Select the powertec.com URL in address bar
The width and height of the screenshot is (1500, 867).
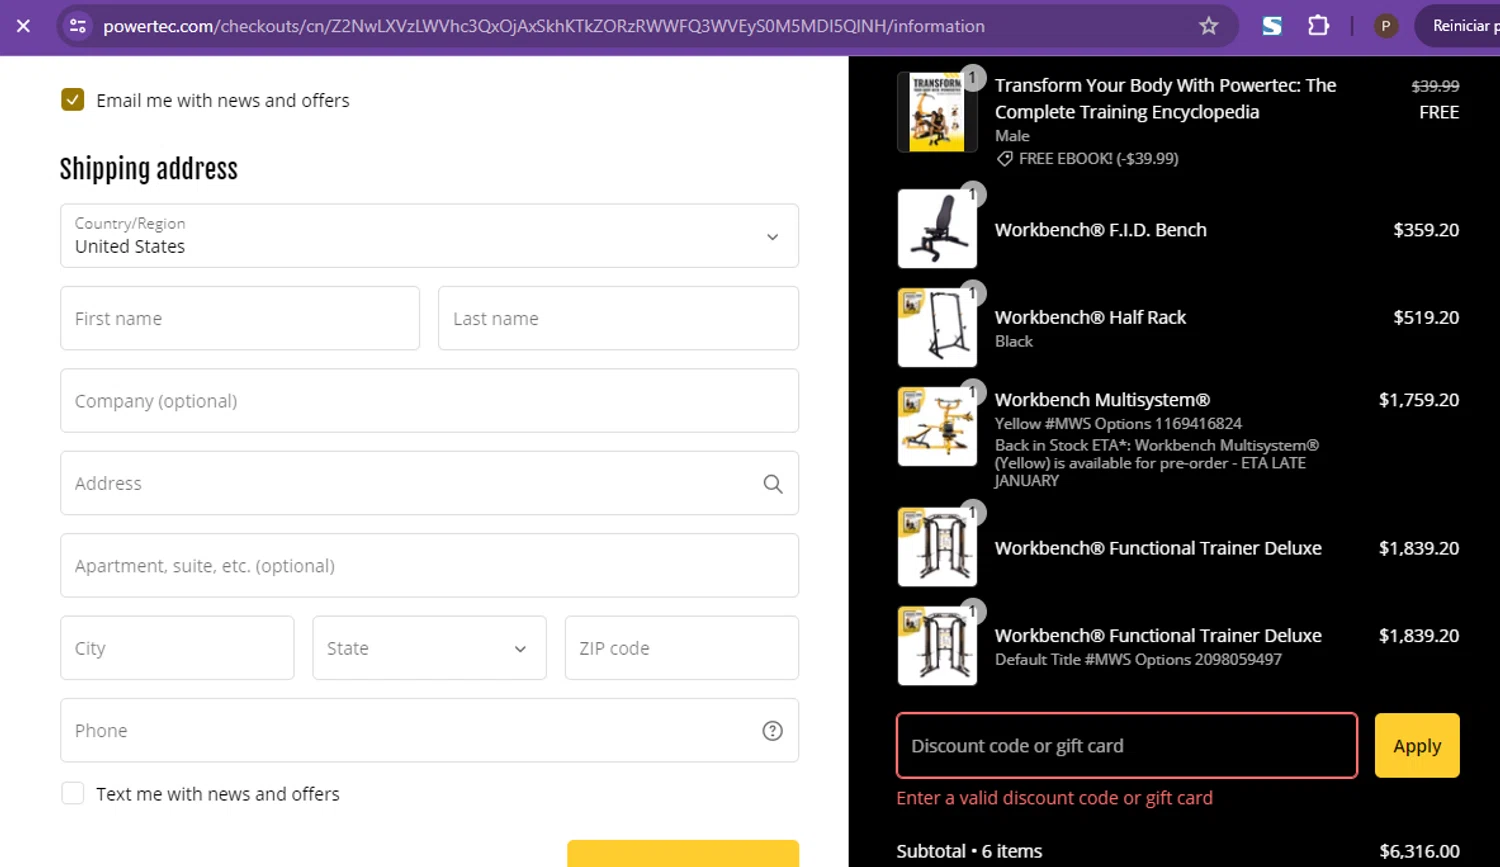[544, 26]
